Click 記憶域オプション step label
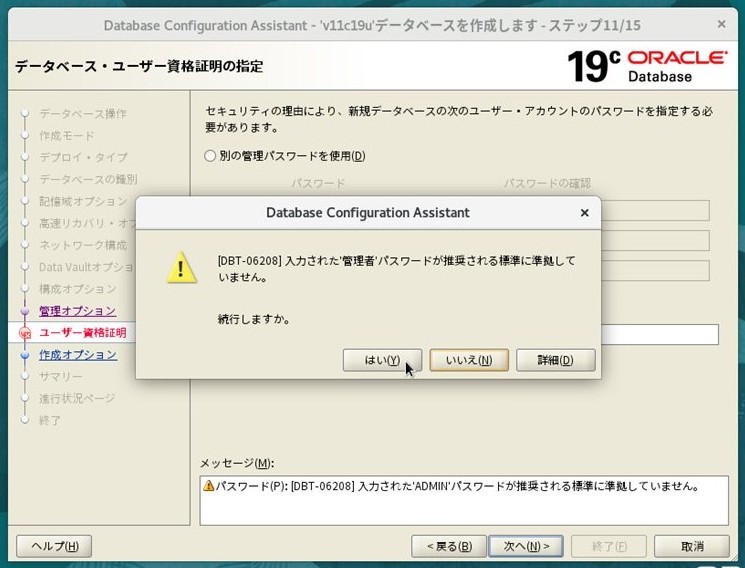The image size is (745, 568). pos(83,201)
